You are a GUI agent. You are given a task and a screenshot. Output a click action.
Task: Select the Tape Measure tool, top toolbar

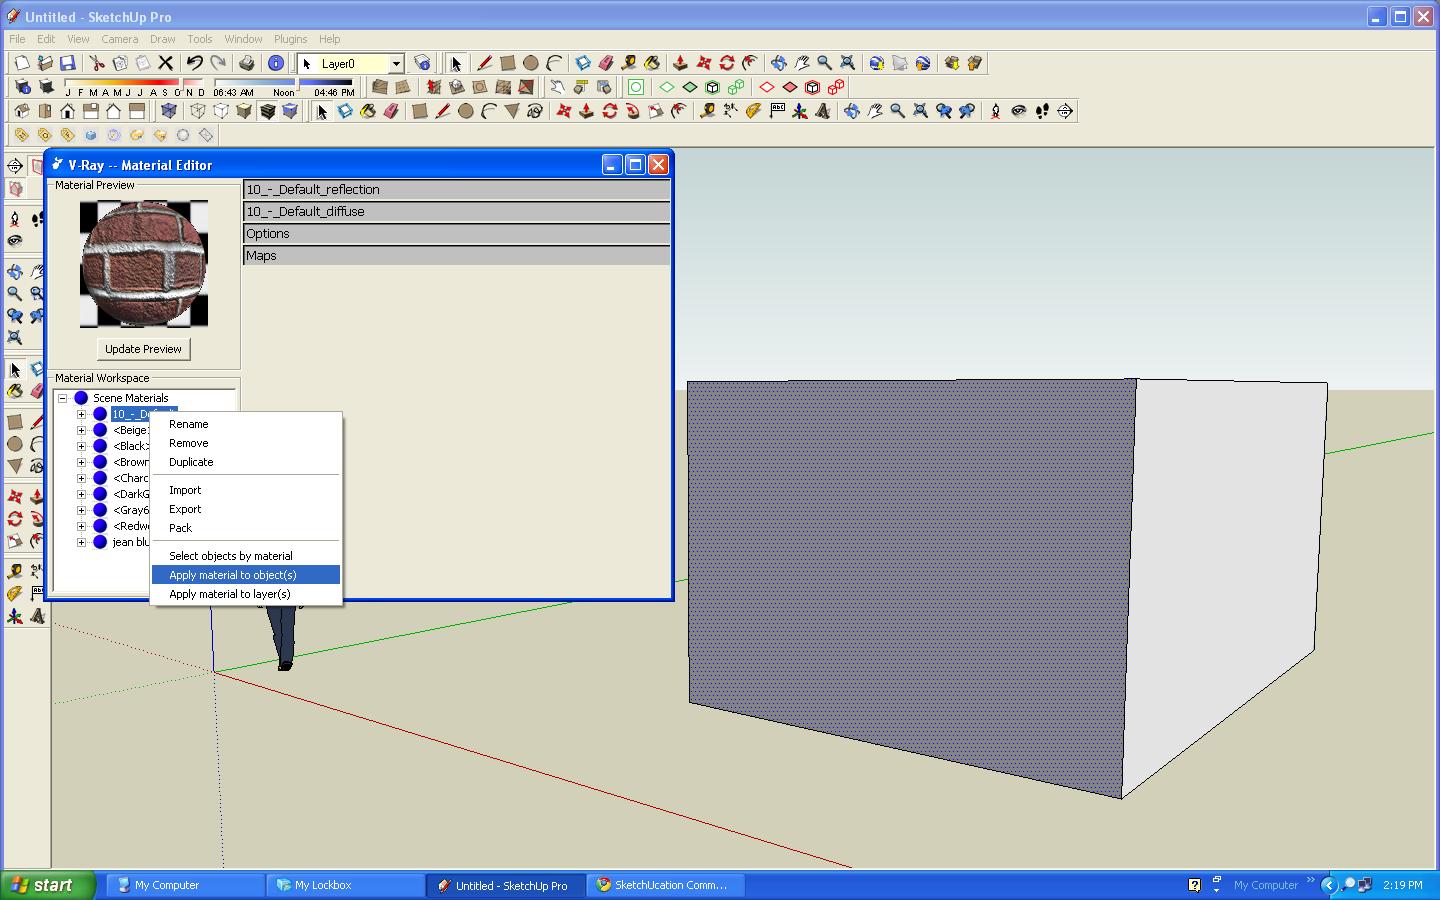pyautogui.click(x=628, y=63)
